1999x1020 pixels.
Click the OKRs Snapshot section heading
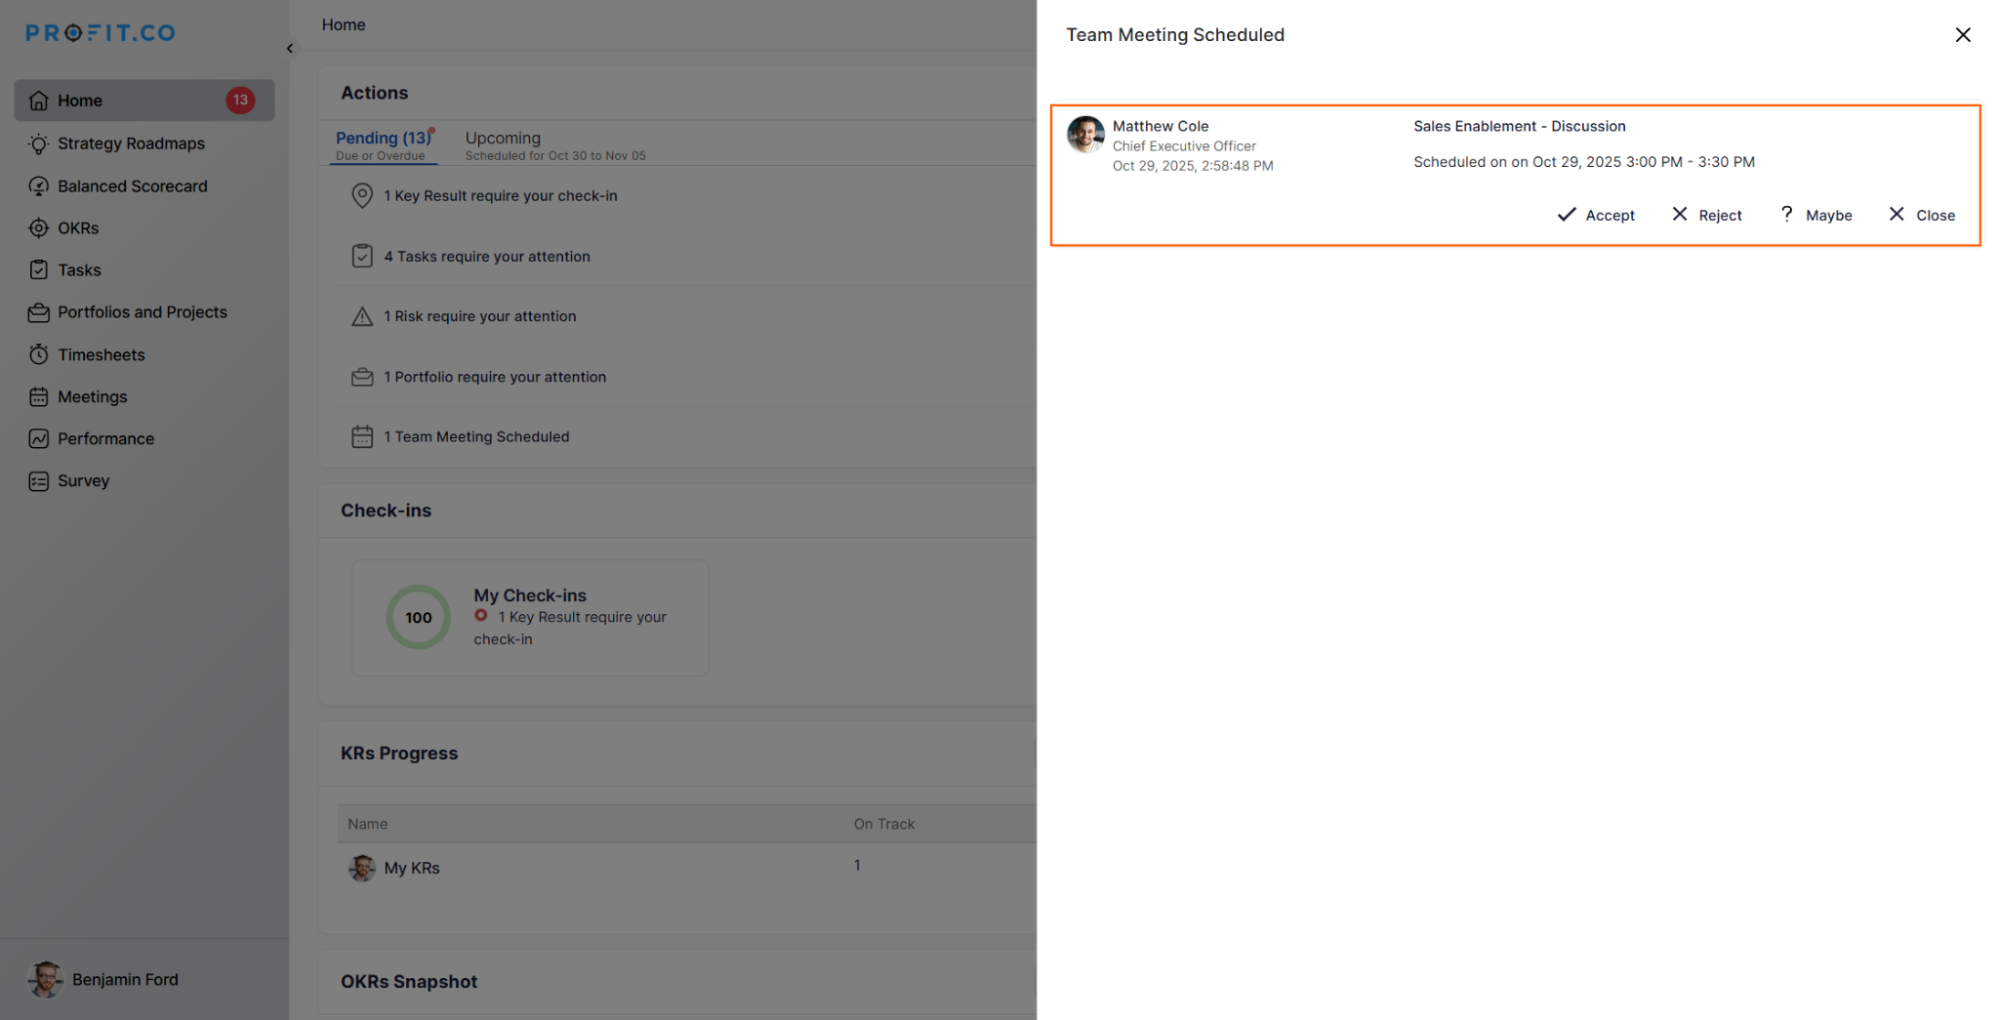tap(409, 982)
